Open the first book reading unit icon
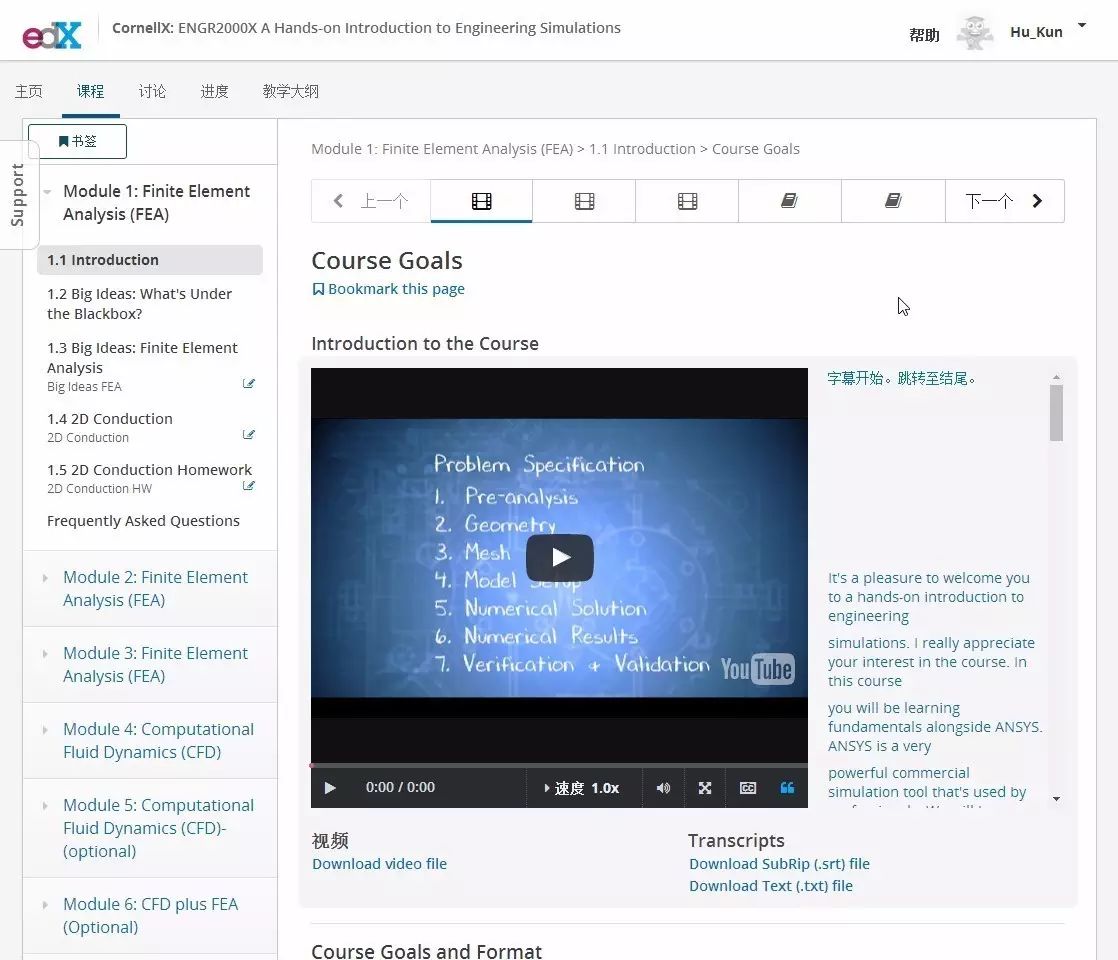The height and width of the screenshot is (960, 1118). pos(789,201)
